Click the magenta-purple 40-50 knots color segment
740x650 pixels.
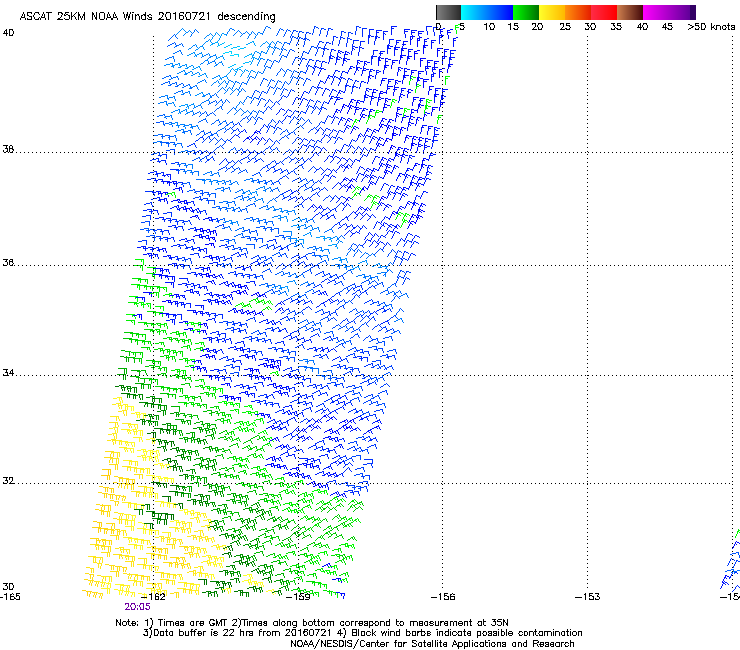pyautogui.click(x=669, y=12)
